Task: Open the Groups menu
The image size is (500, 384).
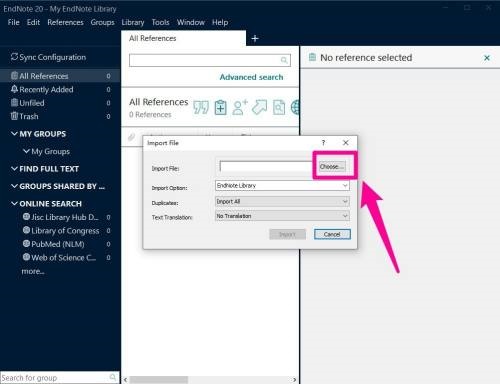Action: [x=102, y=22]
